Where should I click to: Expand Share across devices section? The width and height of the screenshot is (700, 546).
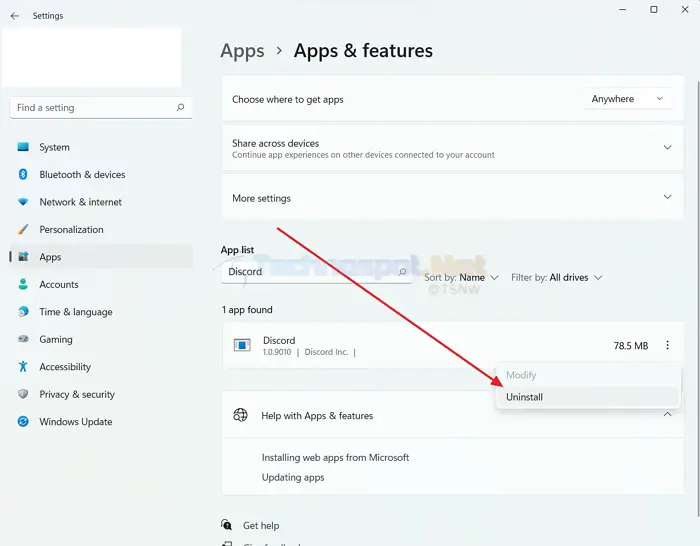tap(667, 147)
